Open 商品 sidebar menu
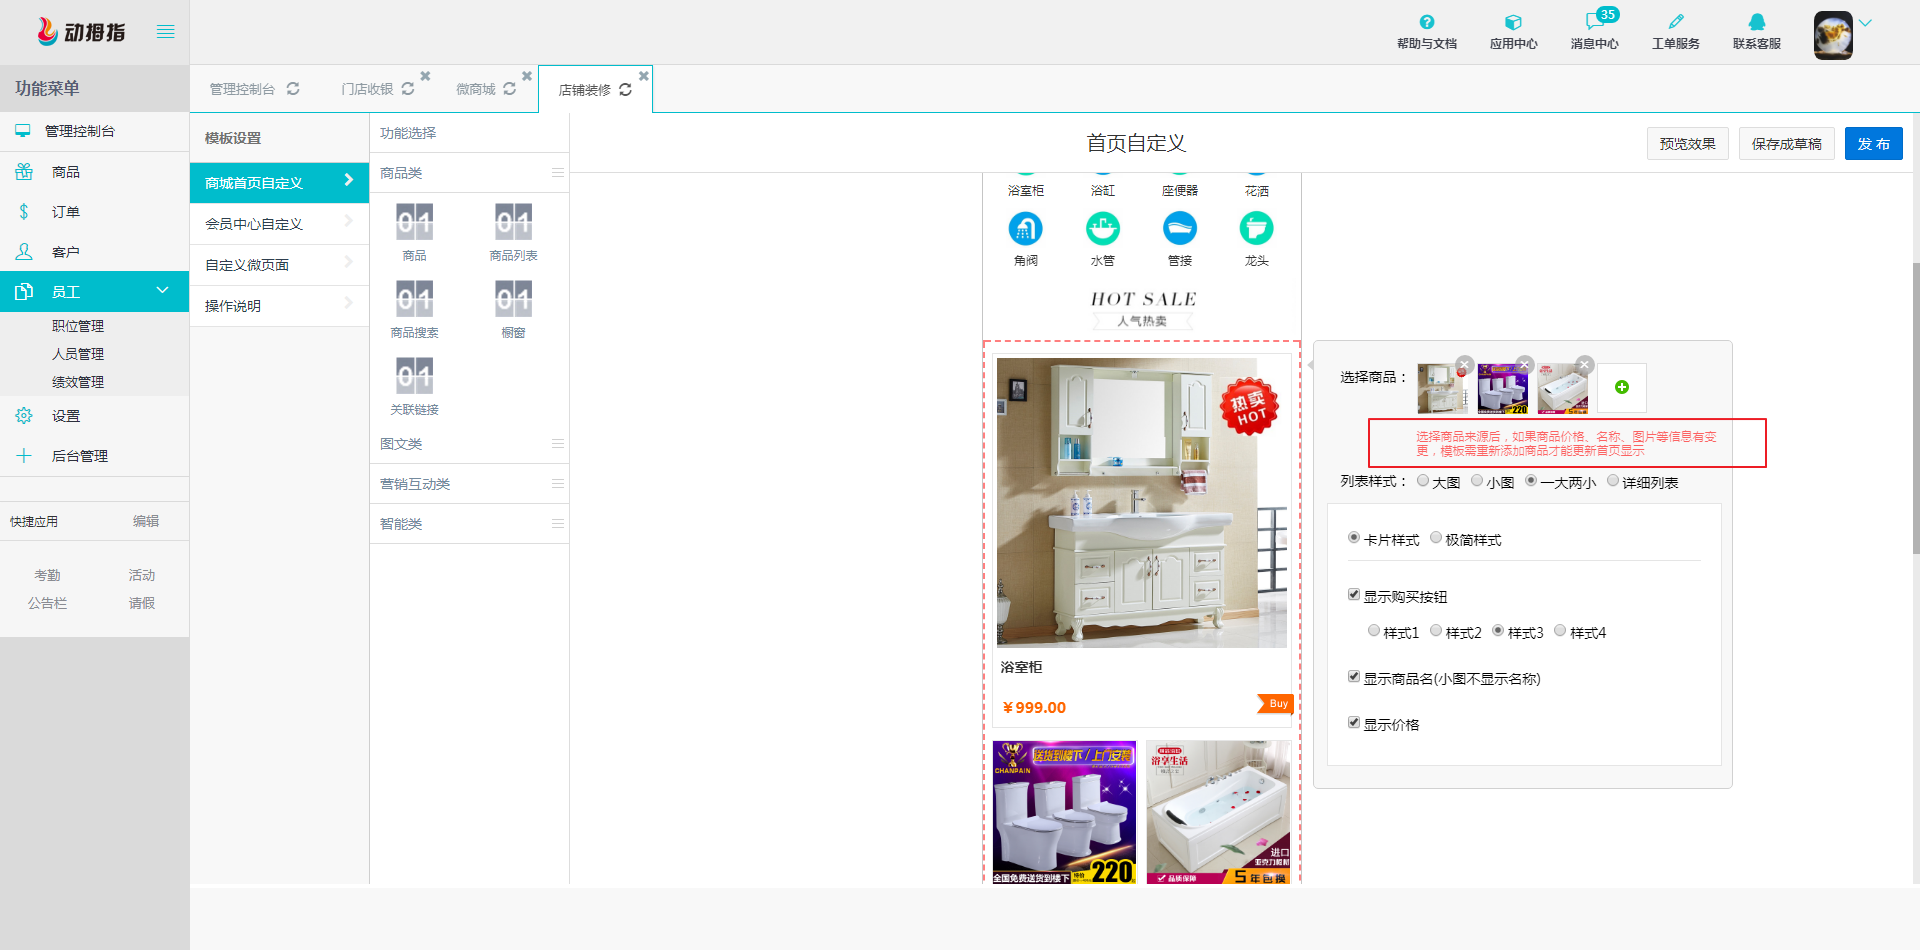 94,172
